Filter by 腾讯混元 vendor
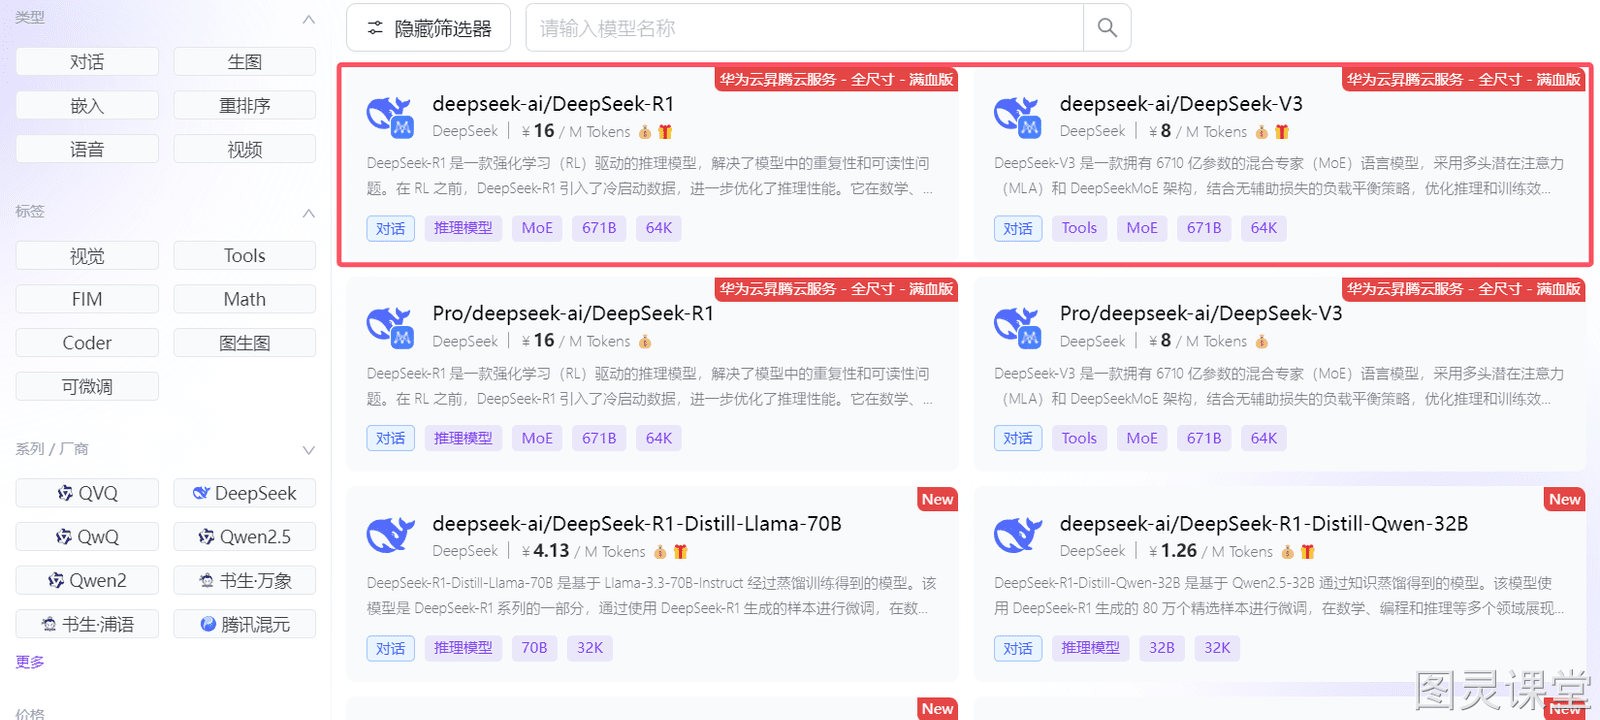Viewport: 1600px width, 720px height. [245, 624]
